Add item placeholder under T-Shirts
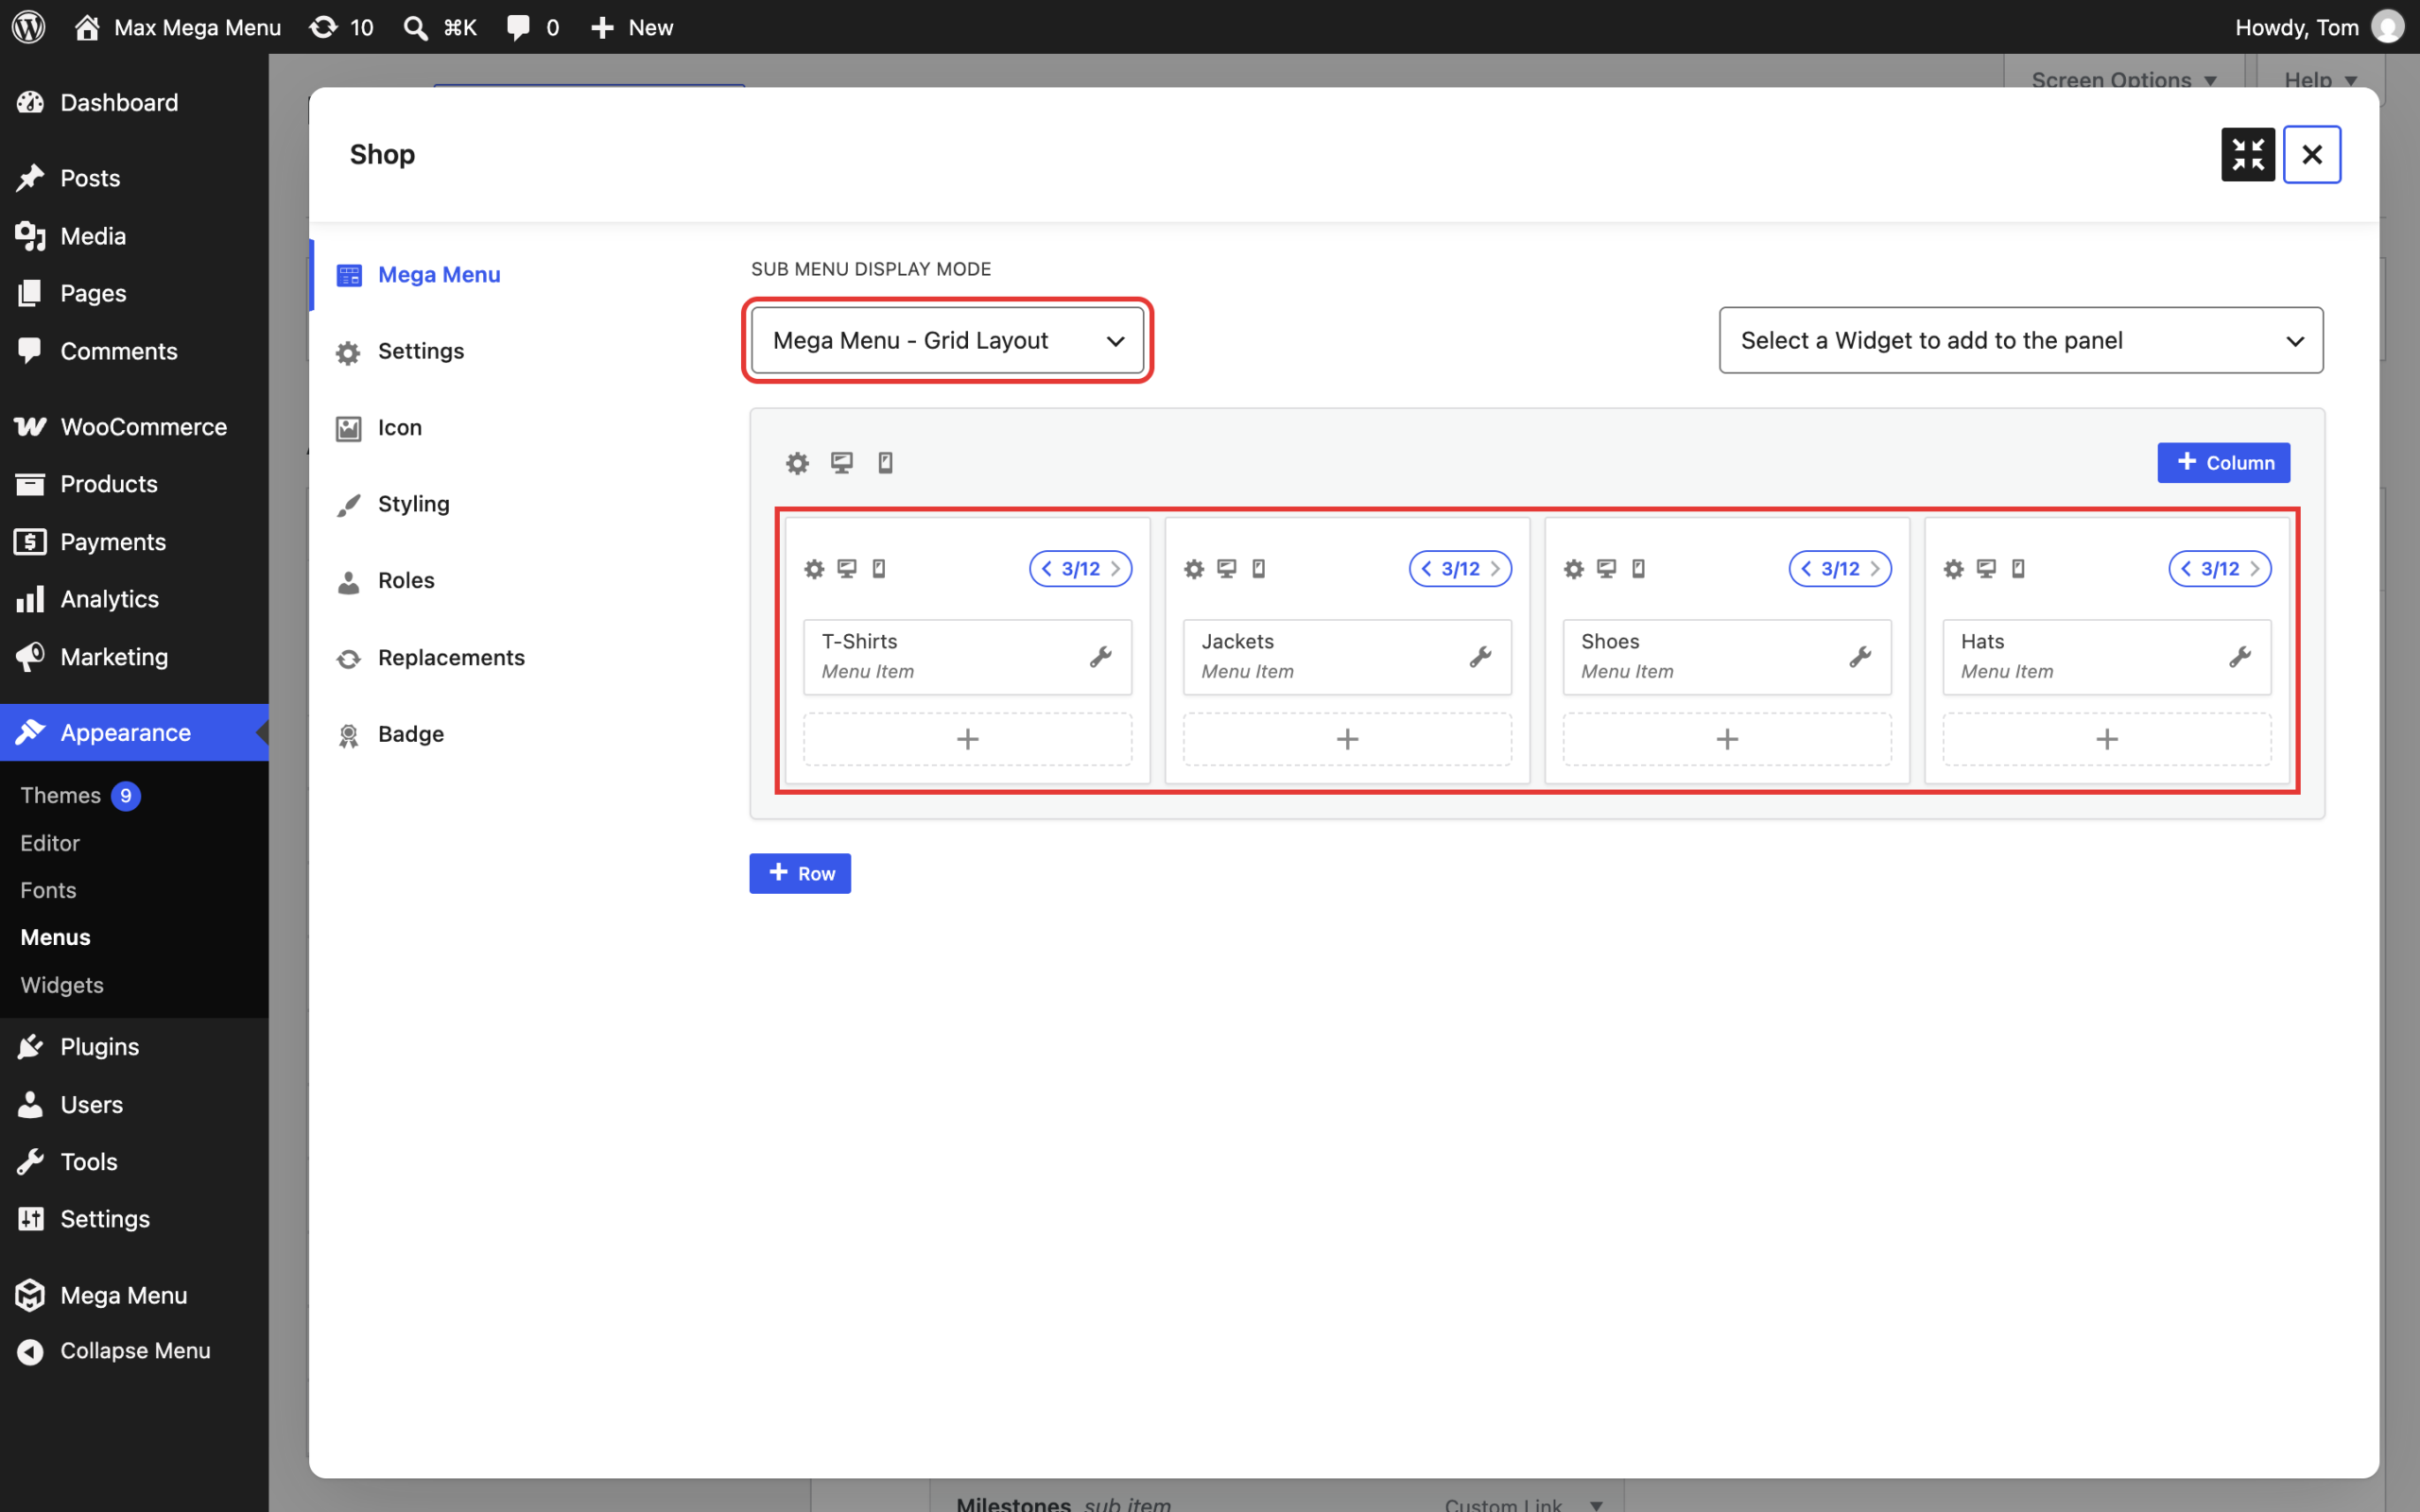The width and height of the screenshot is (2420, 1512). (x=967, y=739)
